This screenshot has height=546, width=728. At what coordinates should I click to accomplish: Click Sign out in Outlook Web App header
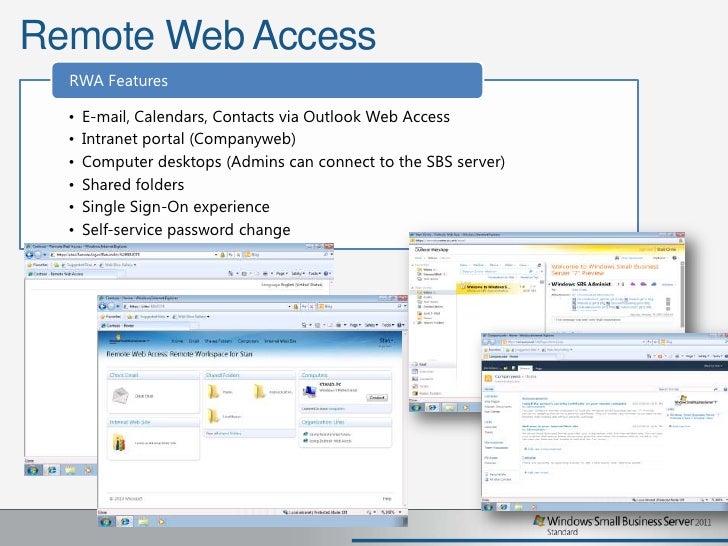pos(646,249)
